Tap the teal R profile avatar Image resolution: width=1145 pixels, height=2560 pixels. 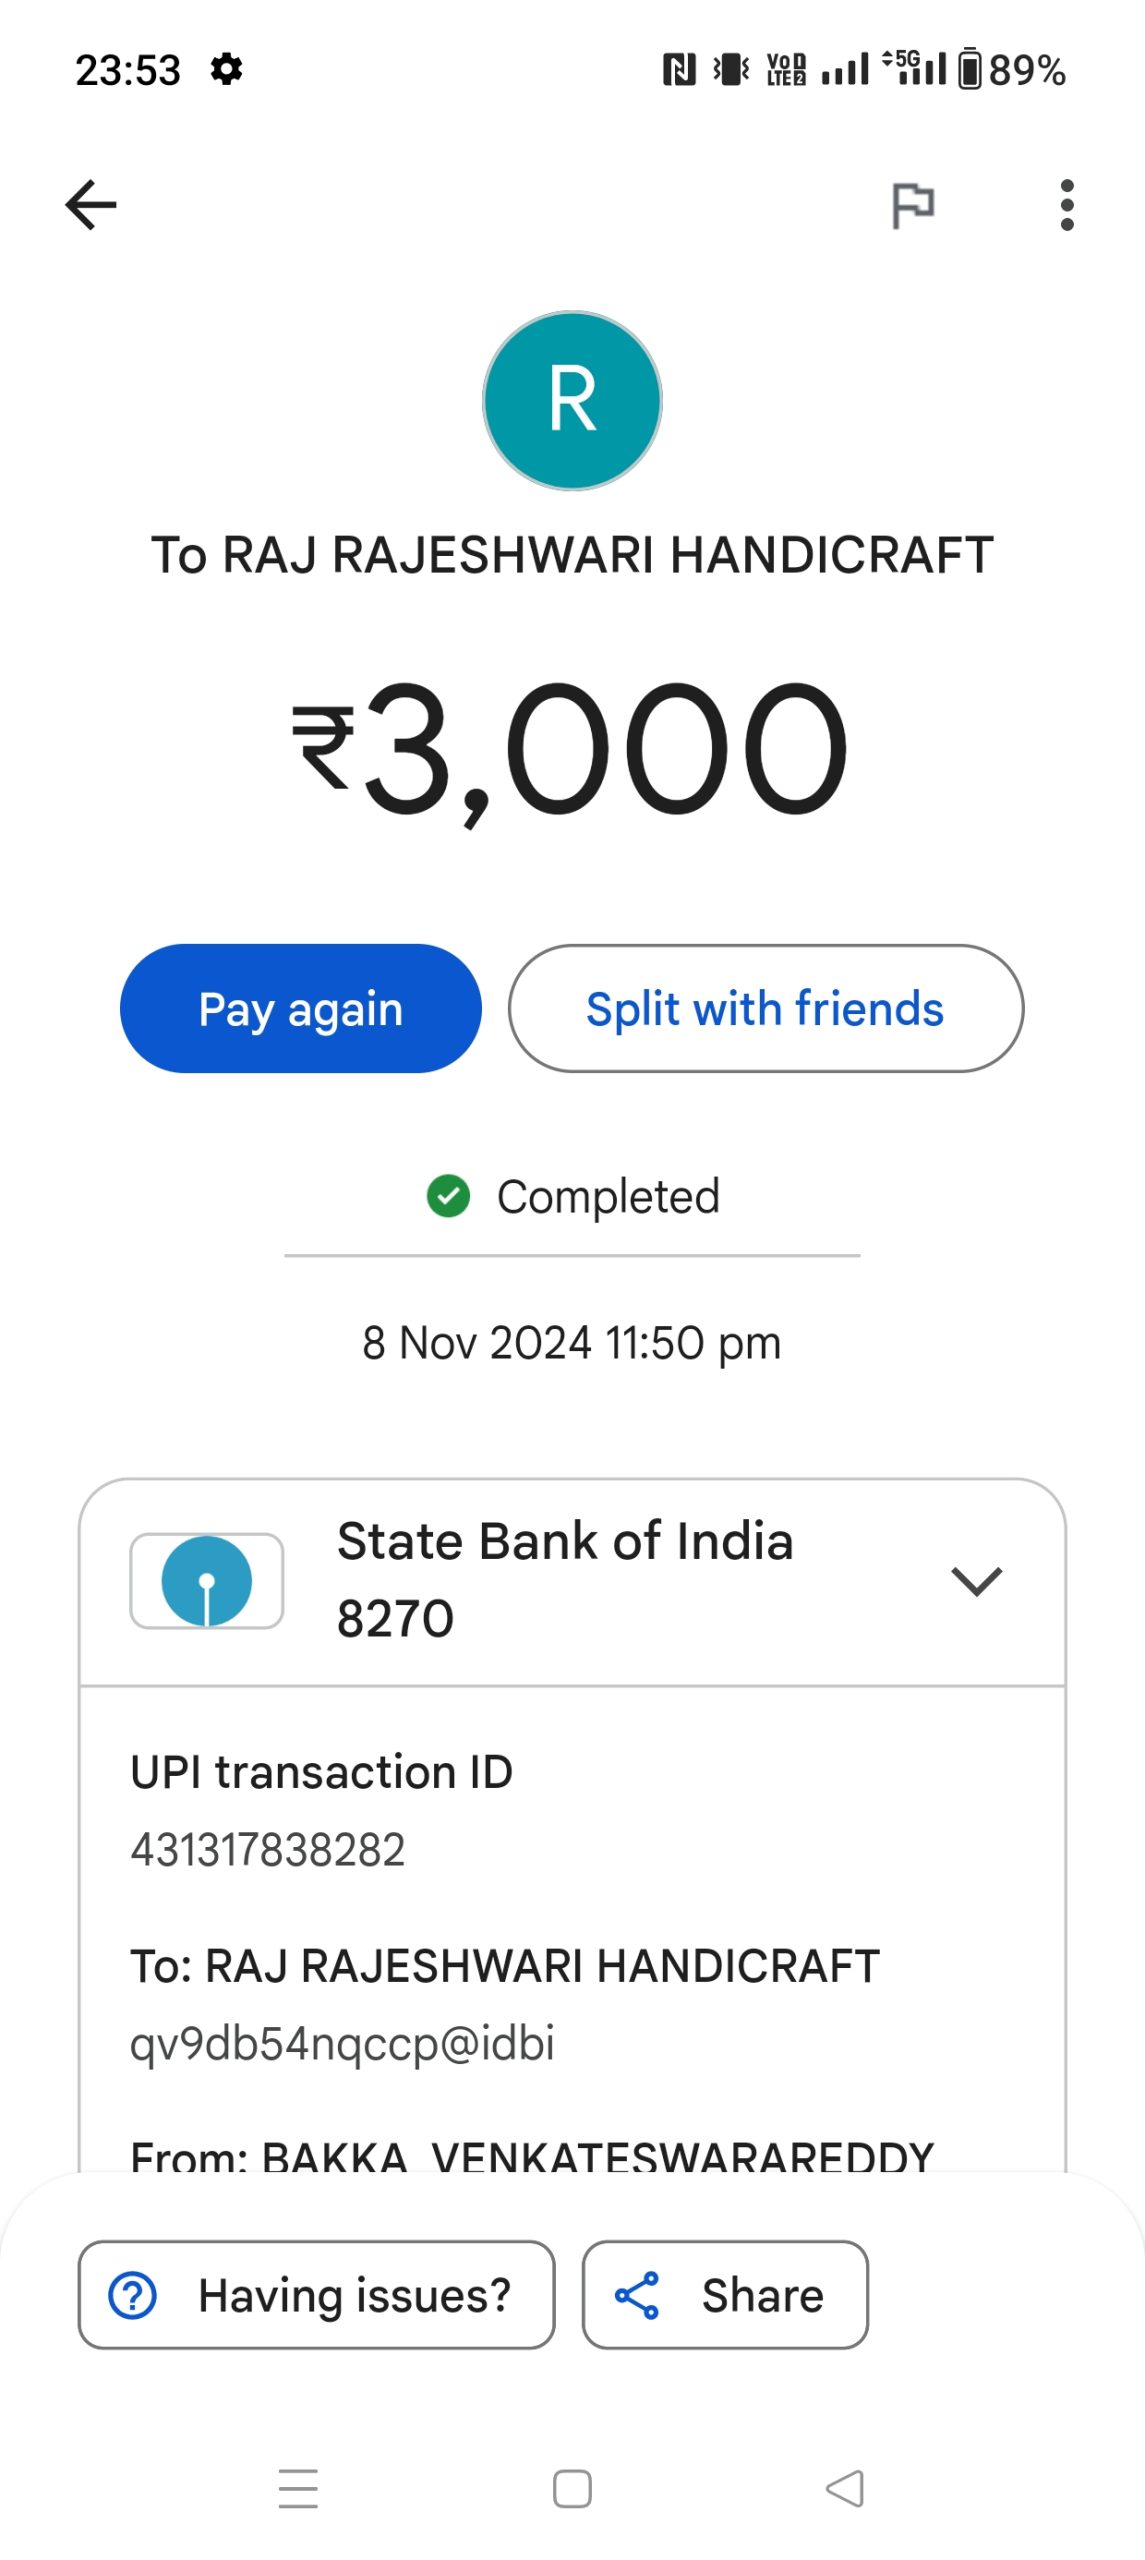click(x=572, y=400)
